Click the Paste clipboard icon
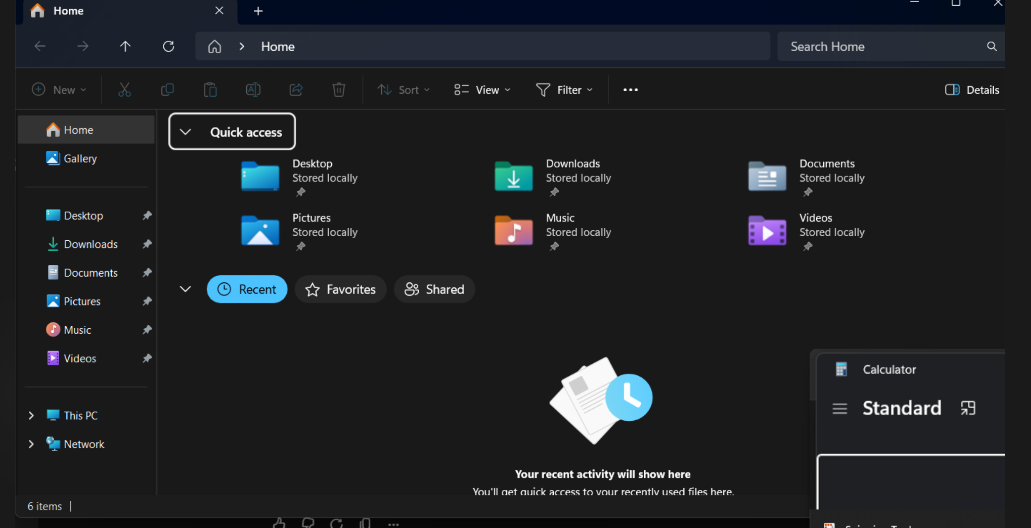This screenshot has width=1031, height=528. [210, 90]
